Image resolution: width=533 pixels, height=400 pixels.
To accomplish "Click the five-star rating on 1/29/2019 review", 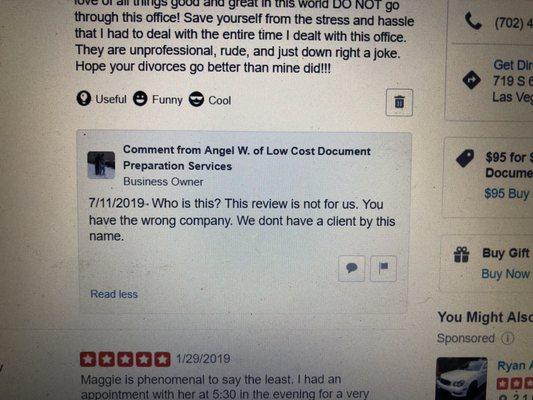I will pos(125,360).
